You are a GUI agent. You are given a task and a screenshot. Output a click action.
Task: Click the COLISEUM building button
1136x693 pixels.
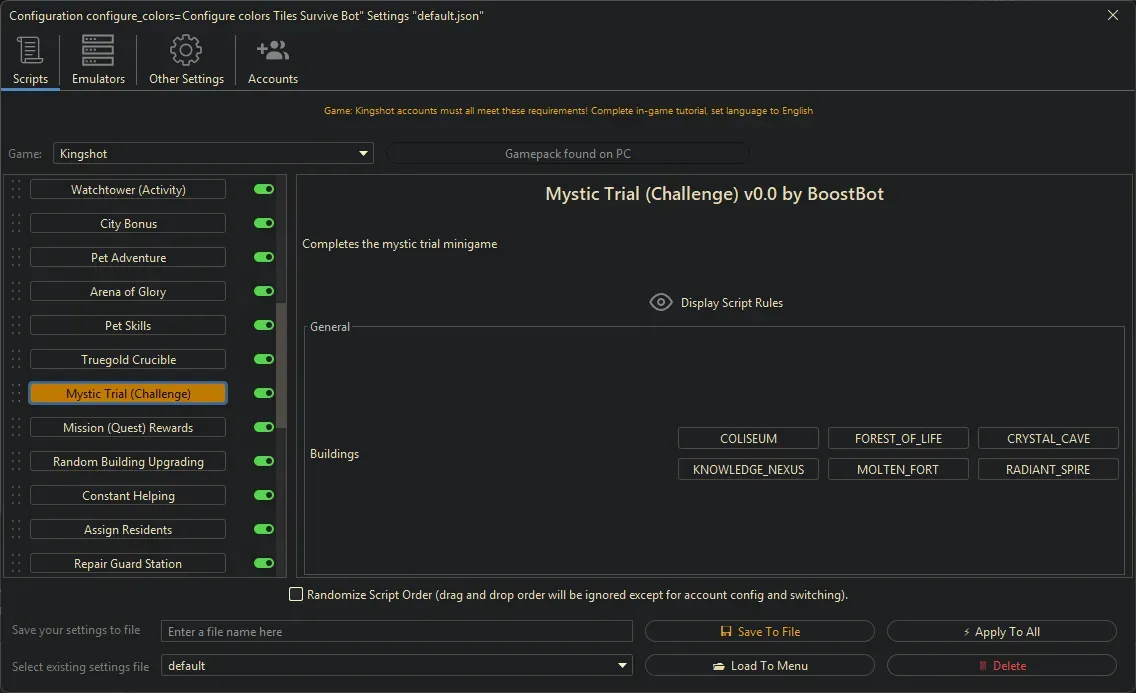point(748,437)
